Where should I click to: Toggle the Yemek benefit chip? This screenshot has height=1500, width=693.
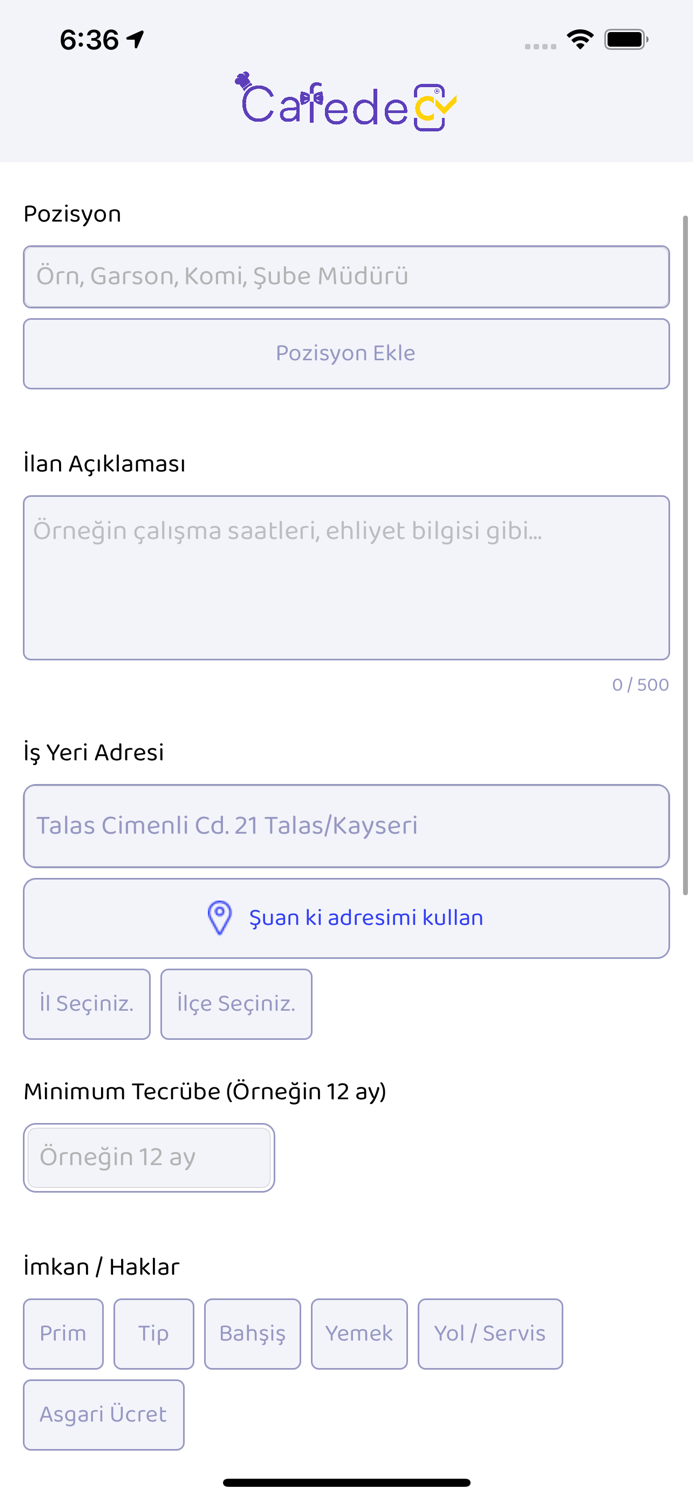359,1333
